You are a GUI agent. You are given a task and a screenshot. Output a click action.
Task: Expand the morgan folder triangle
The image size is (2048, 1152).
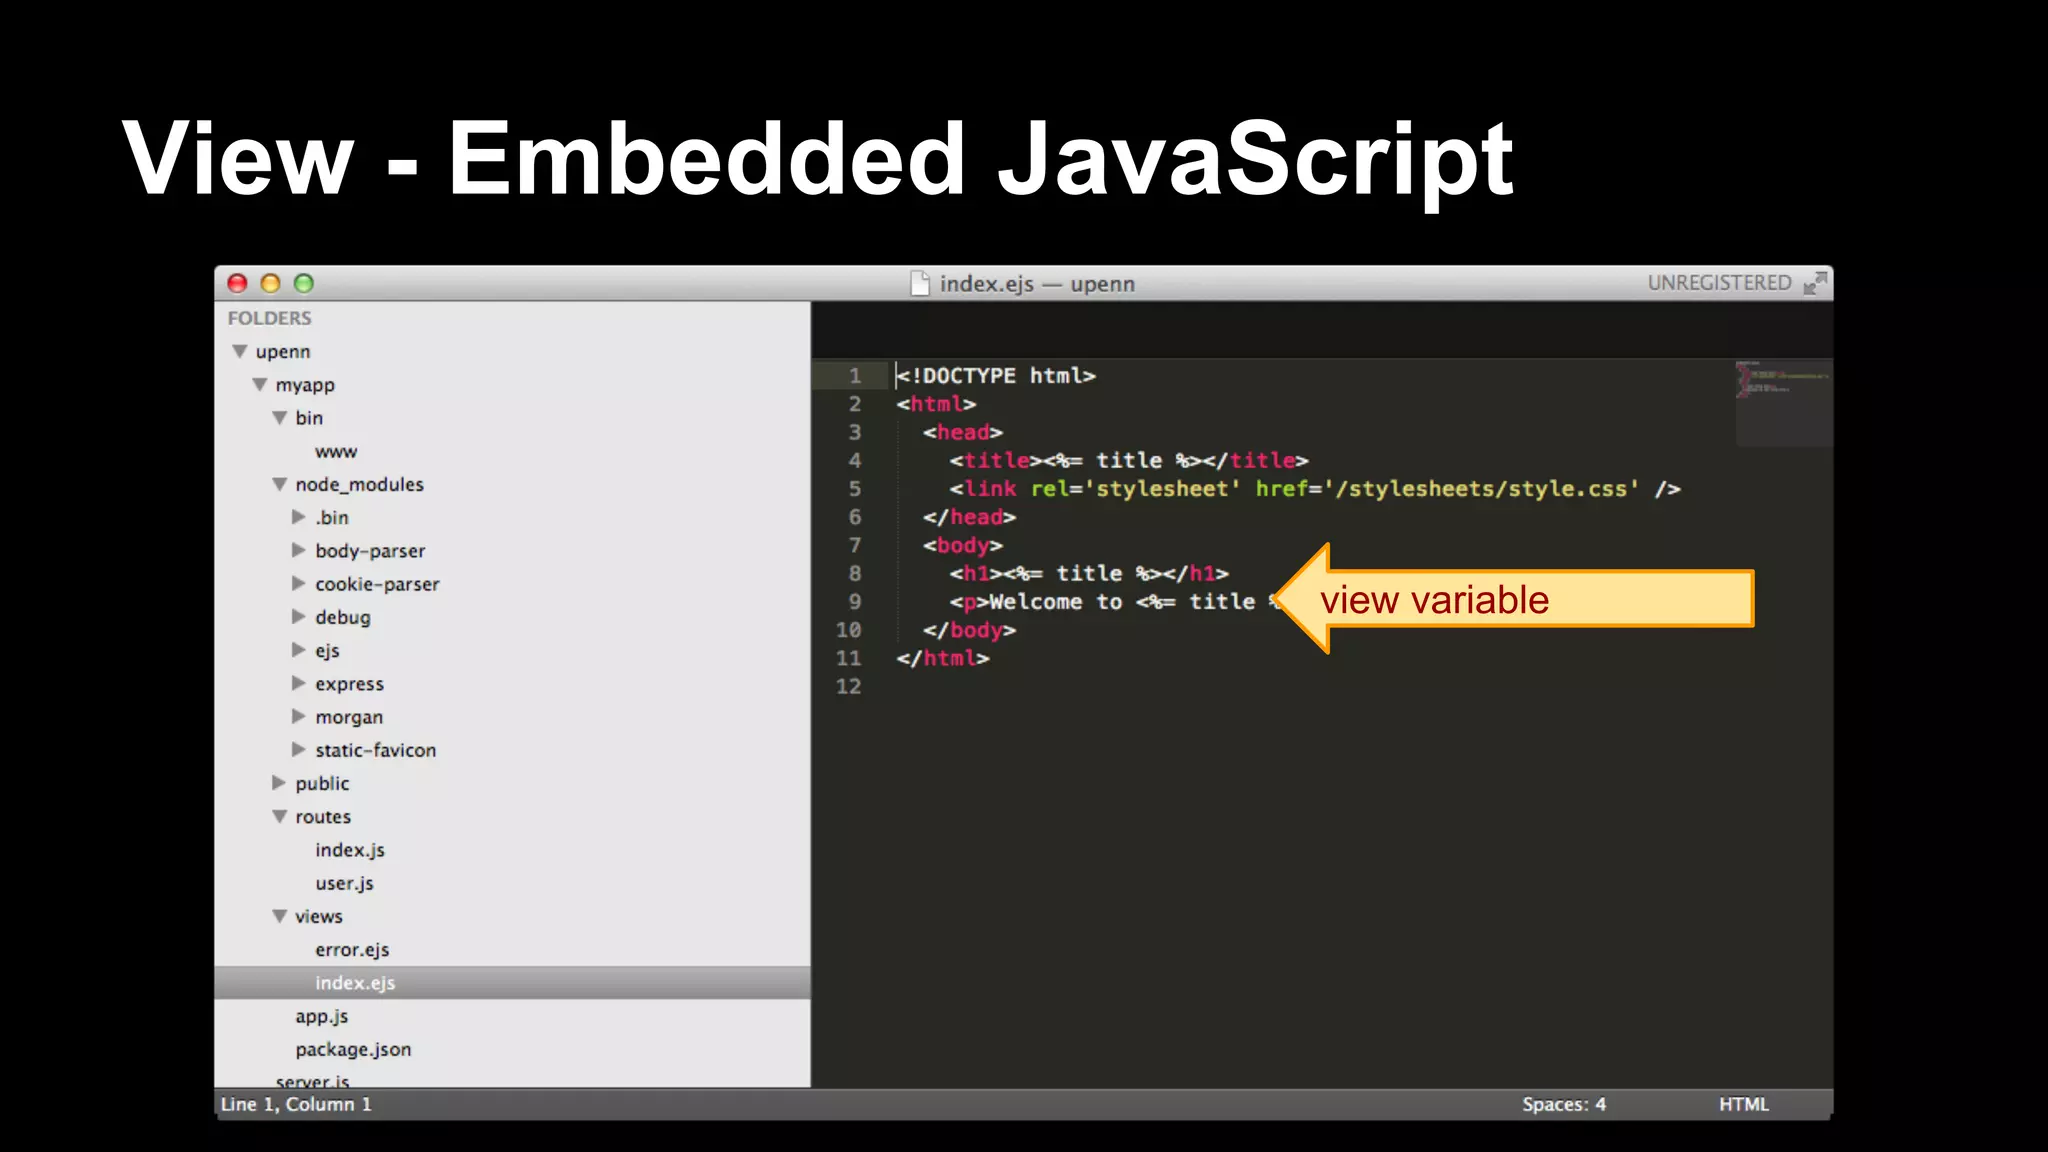(299, 716)
